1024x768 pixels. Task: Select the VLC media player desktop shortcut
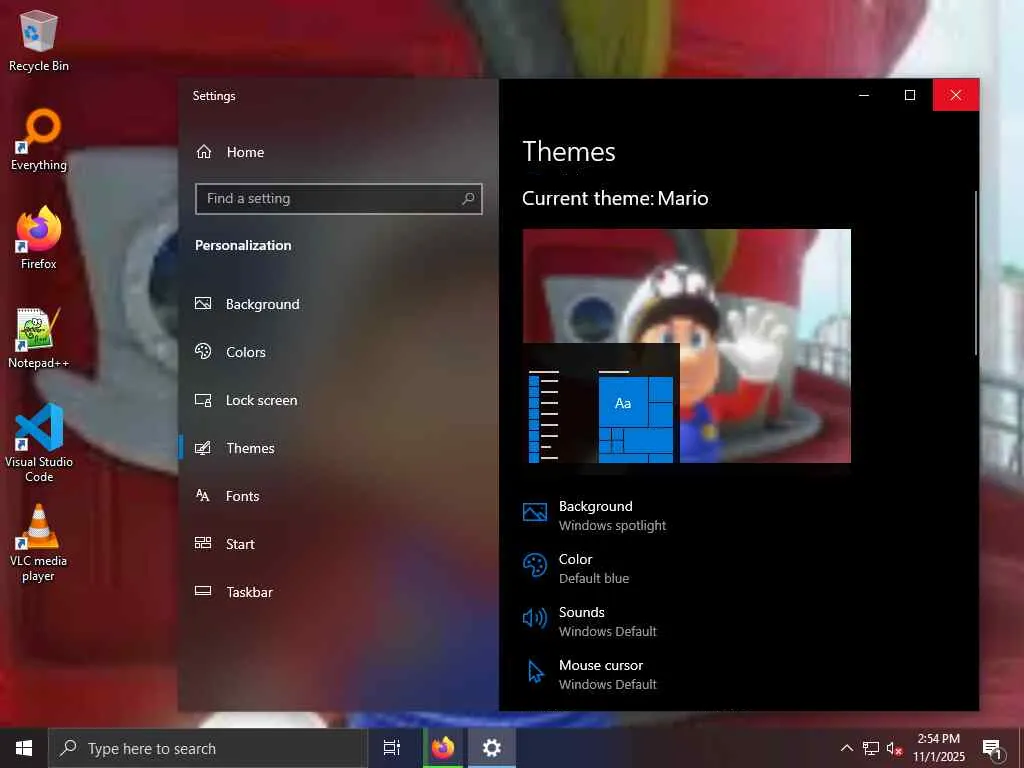[x=39, y=543]
